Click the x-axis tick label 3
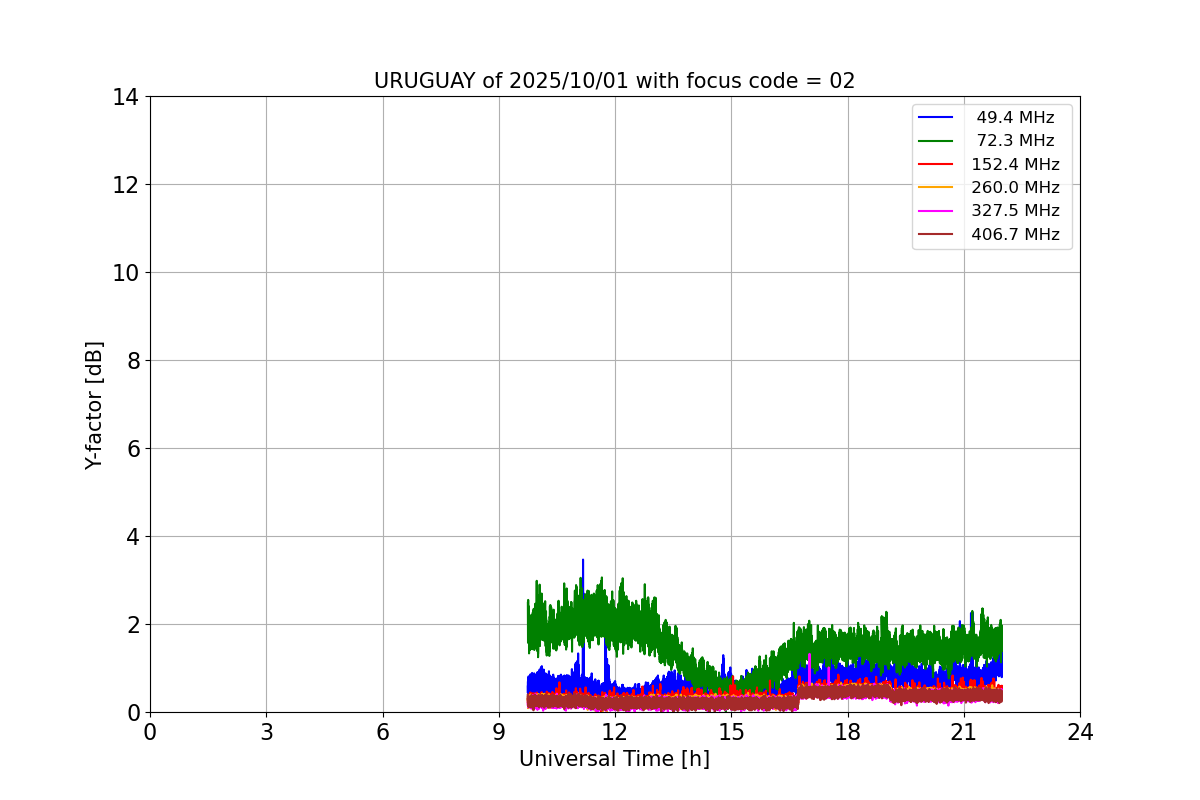 (x=266, y=732)
